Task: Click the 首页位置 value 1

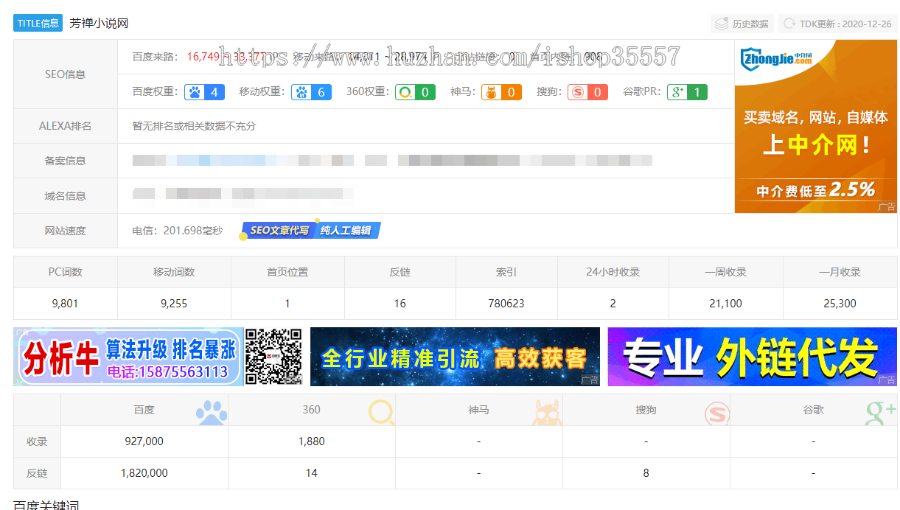Action: point(287,303)
